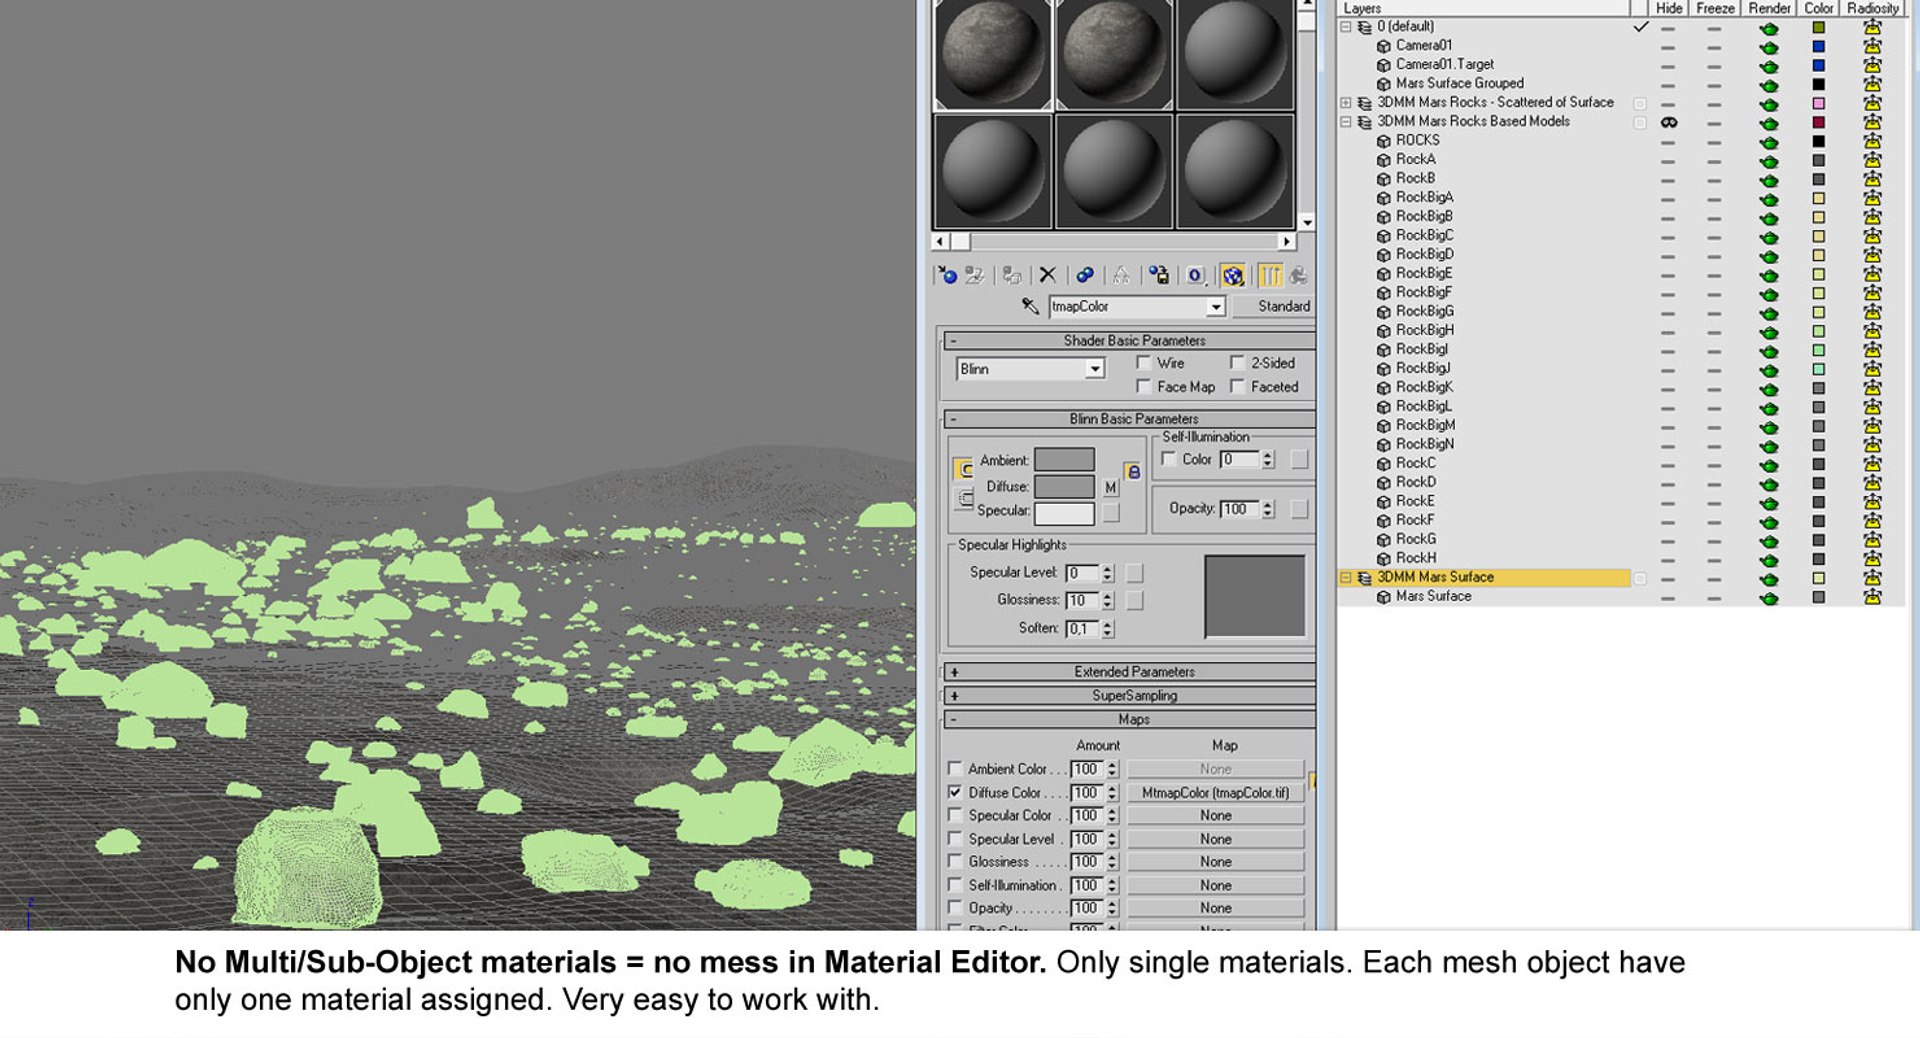Viewport: 1920px width, 1038px height.
Task: Click the Hide column header
Action: coord(1669,8)
